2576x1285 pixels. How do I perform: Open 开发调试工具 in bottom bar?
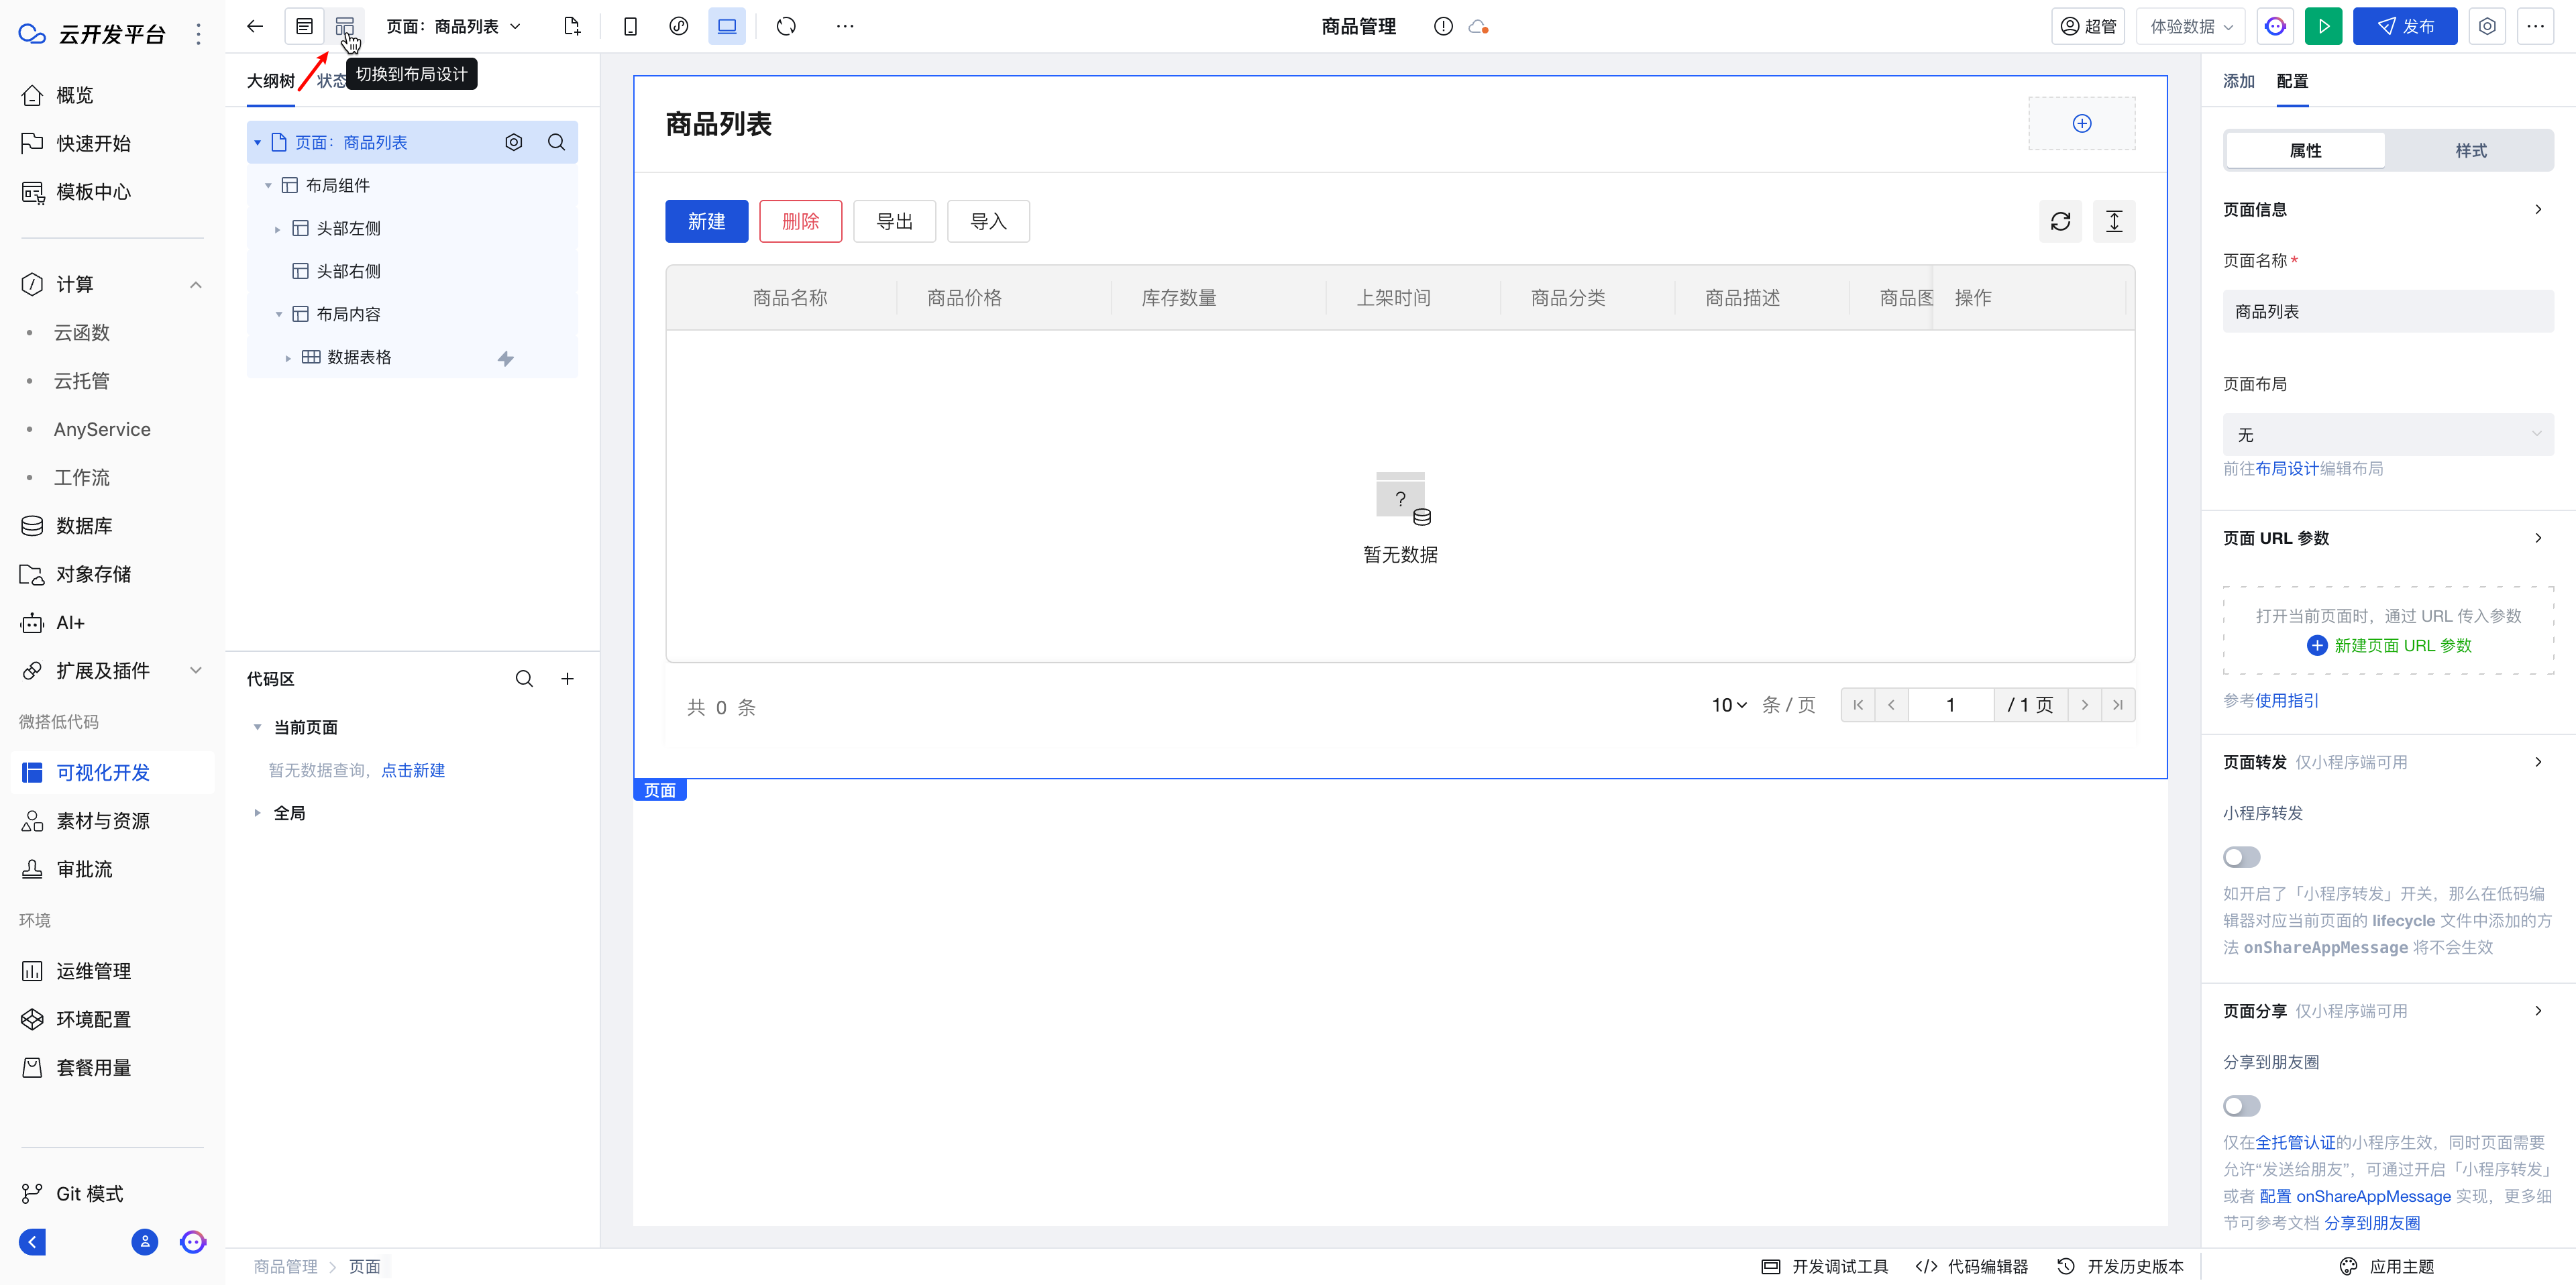(x=1824, y=1266)
